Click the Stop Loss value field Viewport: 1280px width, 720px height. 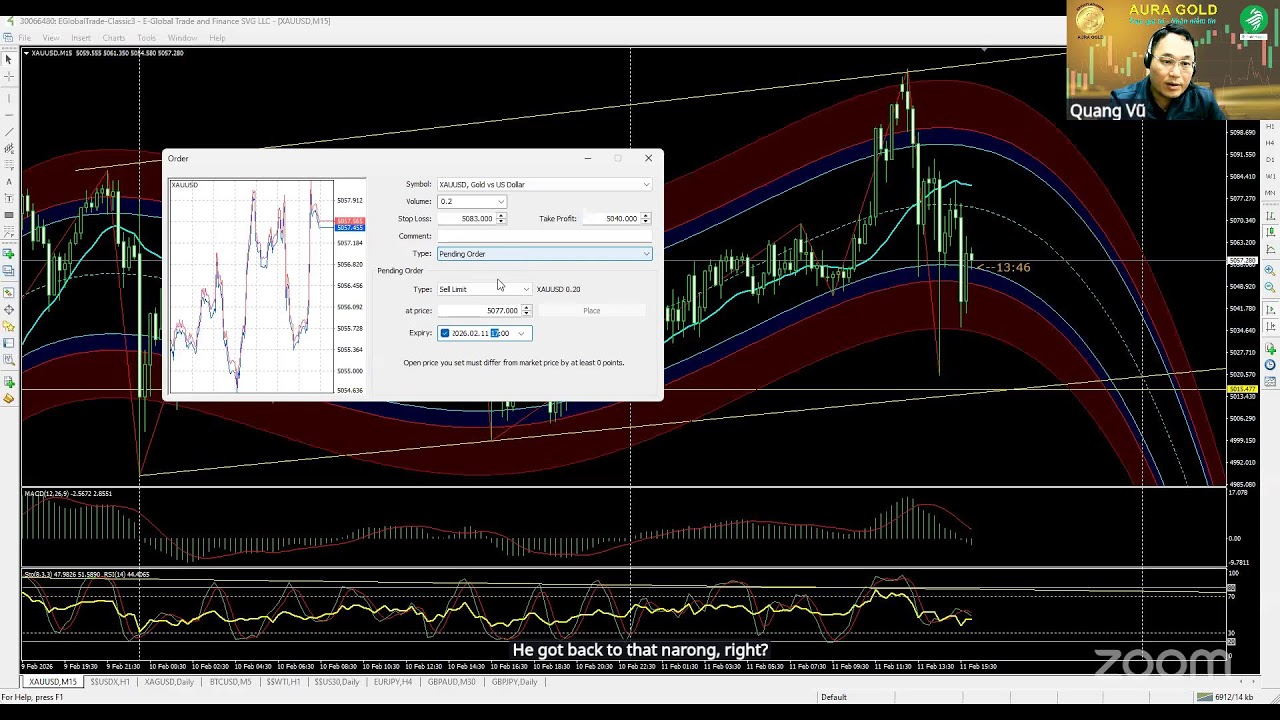[466, 219]
